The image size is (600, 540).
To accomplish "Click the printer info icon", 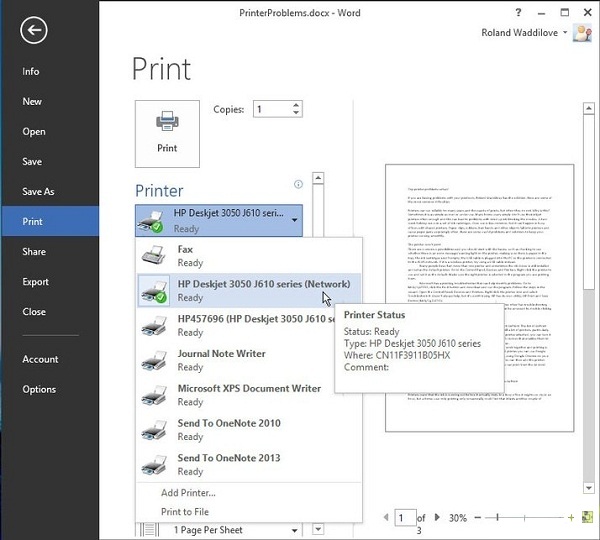I will [x=298, y=185].
